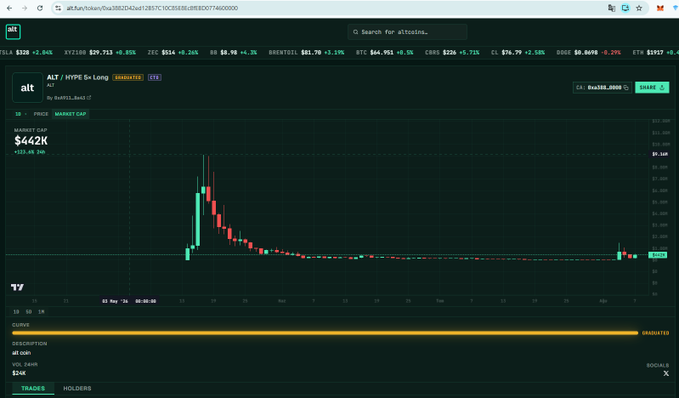Open the 1D interval dropdown above chart
This screenshot has width=679, height=398.
20,114
